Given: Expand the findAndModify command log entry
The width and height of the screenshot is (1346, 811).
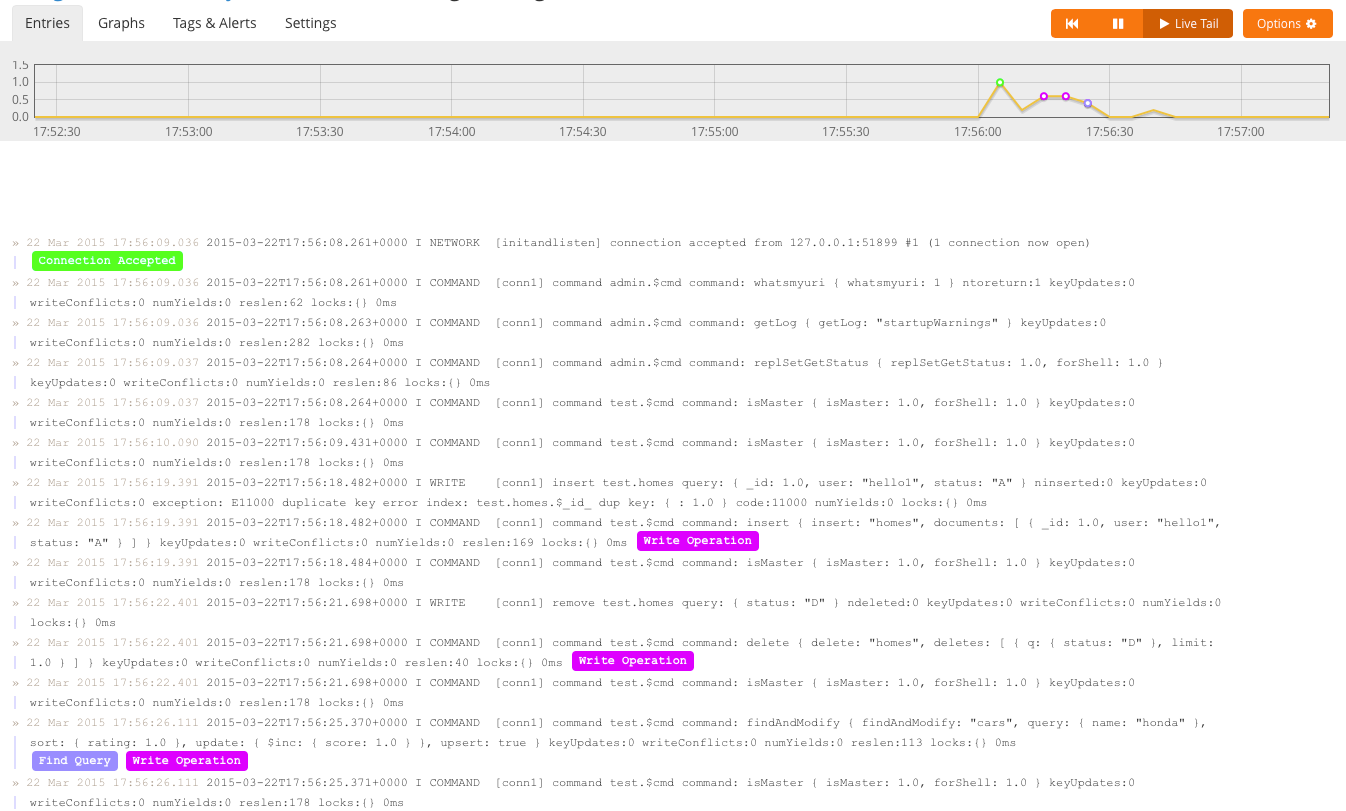Looking at the screenshot, I should coord(16,723).
